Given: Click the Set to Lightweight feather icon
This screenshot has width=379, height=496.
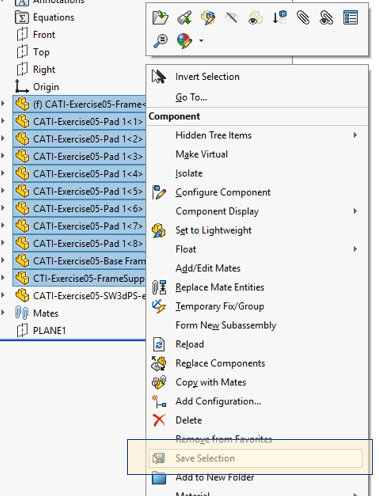Looking at the screenshot, I should point(159,230).
